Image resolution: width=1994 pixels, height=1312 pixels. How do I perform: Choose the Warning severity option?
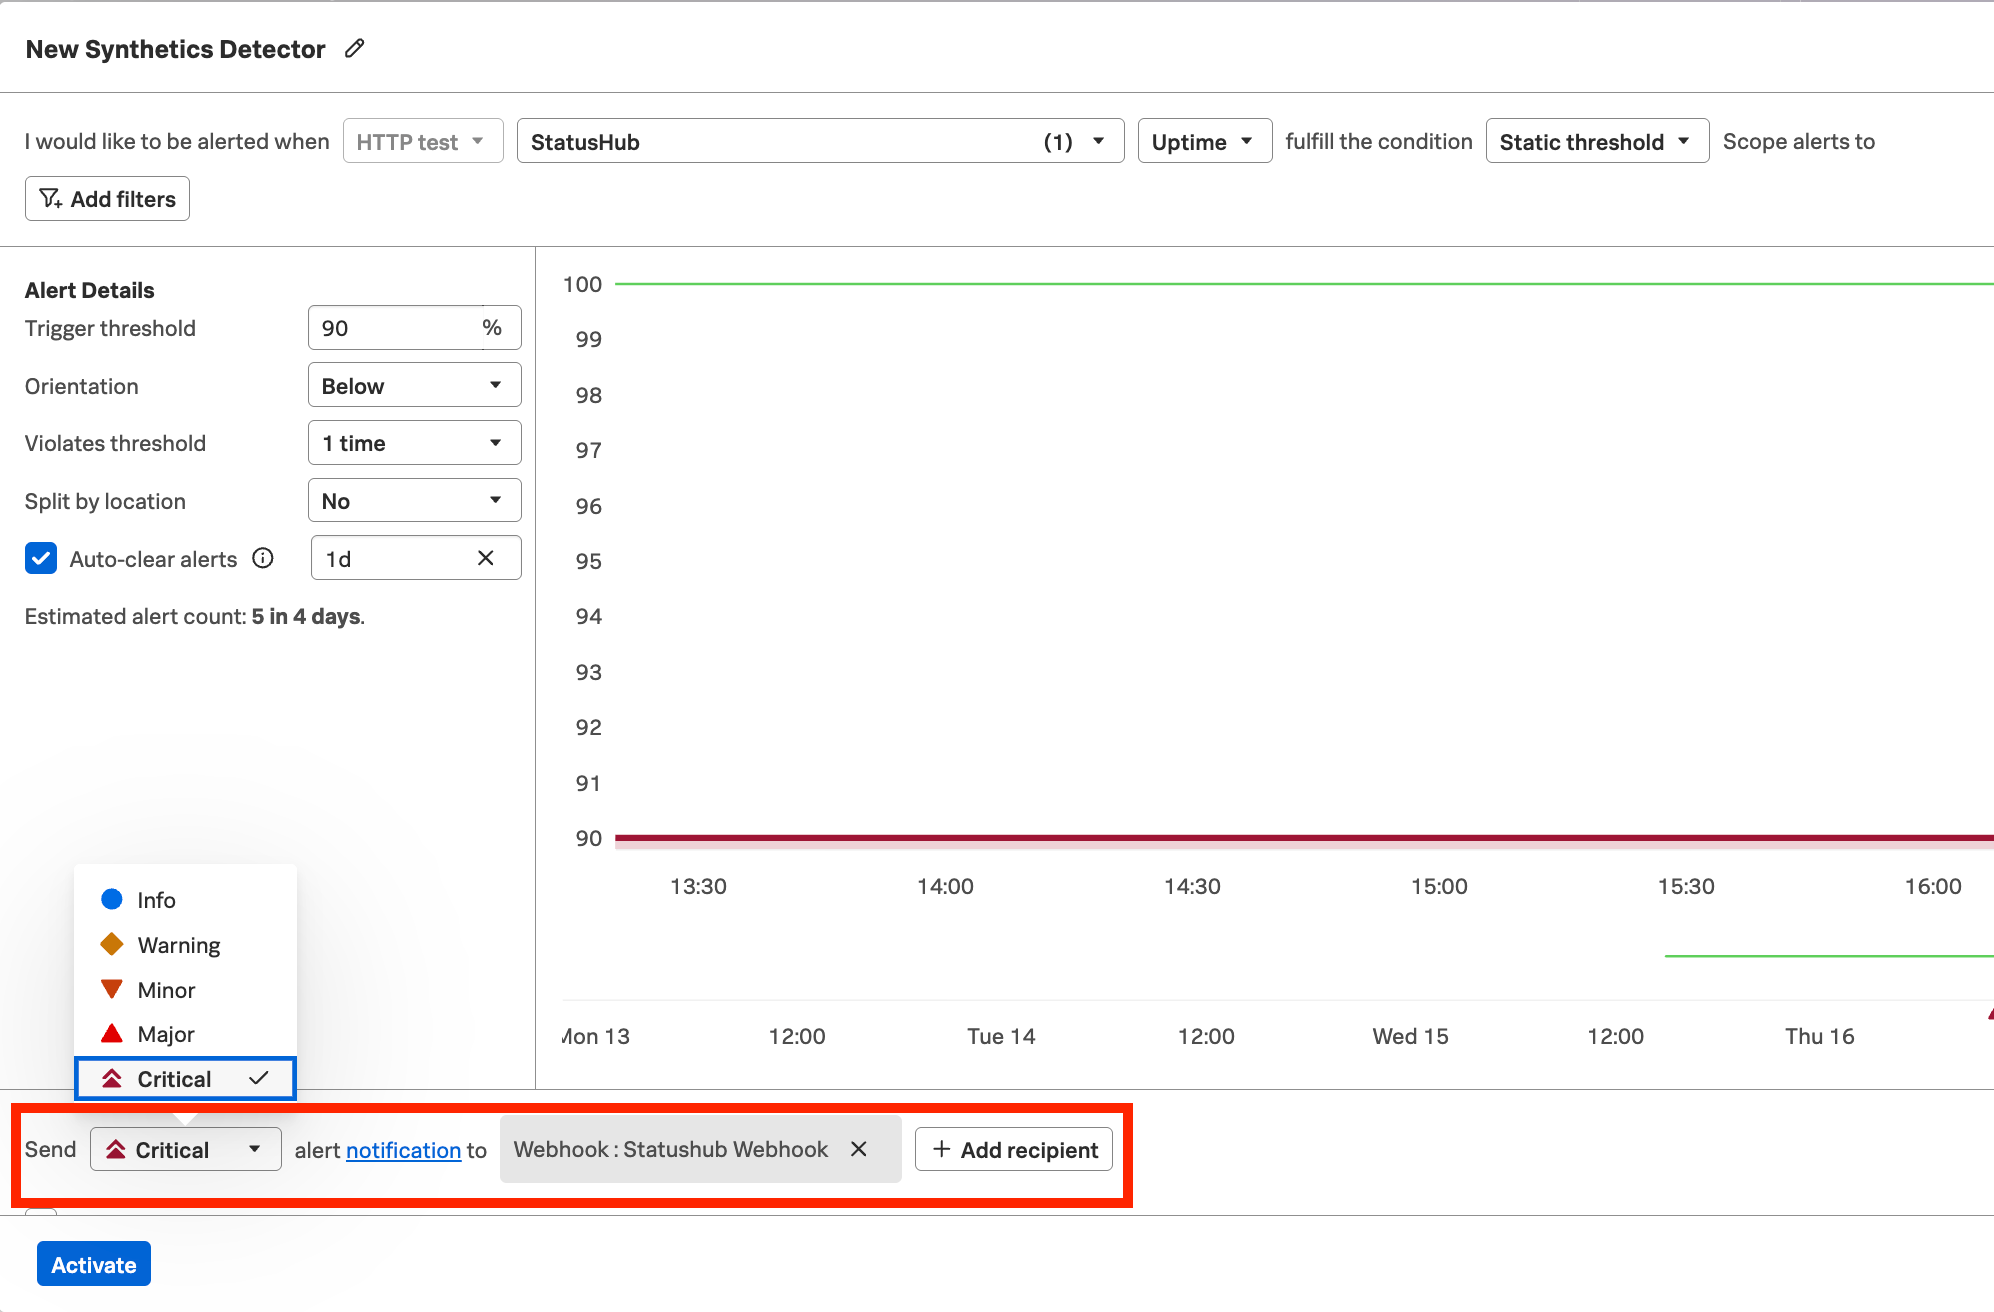click(x=178, y=945)
